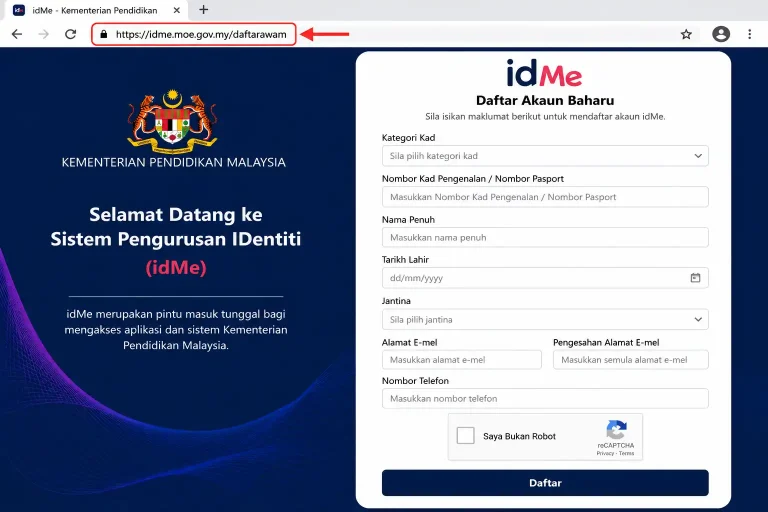Reload the page with refresh icon
This screenshot has width=768, height=512.
(71, 34)
